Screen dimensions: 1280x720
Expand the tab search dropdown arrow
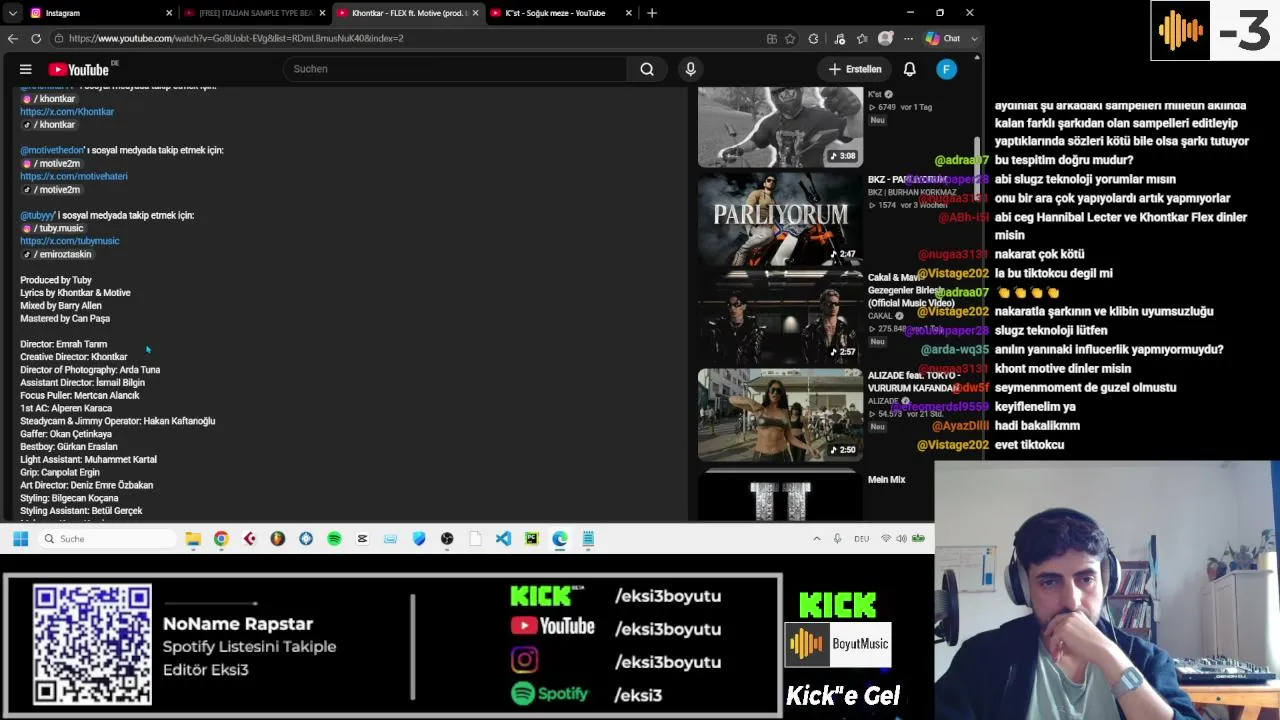(12, 13)
